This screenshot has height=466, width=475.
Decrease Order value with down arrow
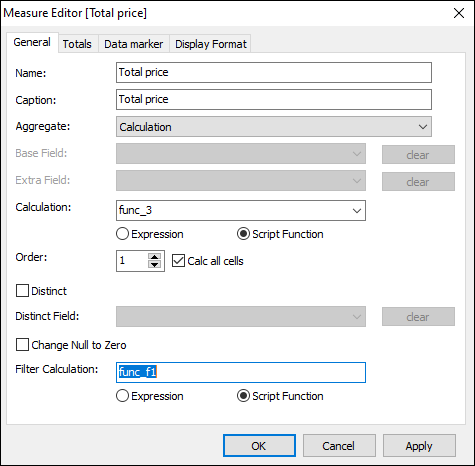(154, 264)
